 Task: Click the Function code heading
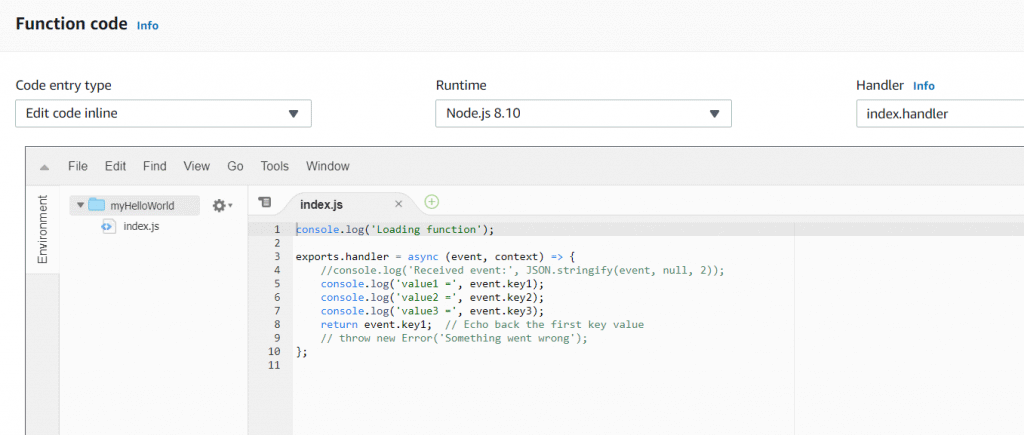(71, 24)
